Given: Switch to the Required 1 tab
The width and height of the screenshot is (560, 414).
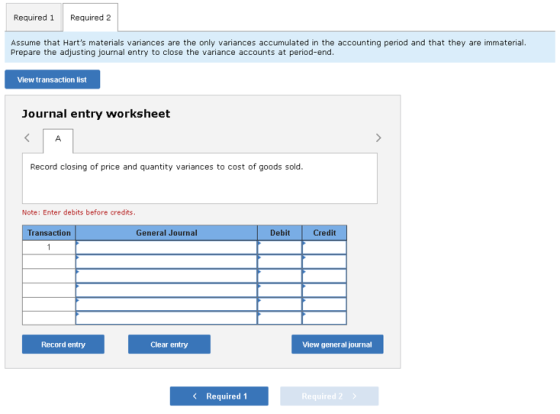Looking at the screenshot, I should pyautogui.click(x=34, y=18).
